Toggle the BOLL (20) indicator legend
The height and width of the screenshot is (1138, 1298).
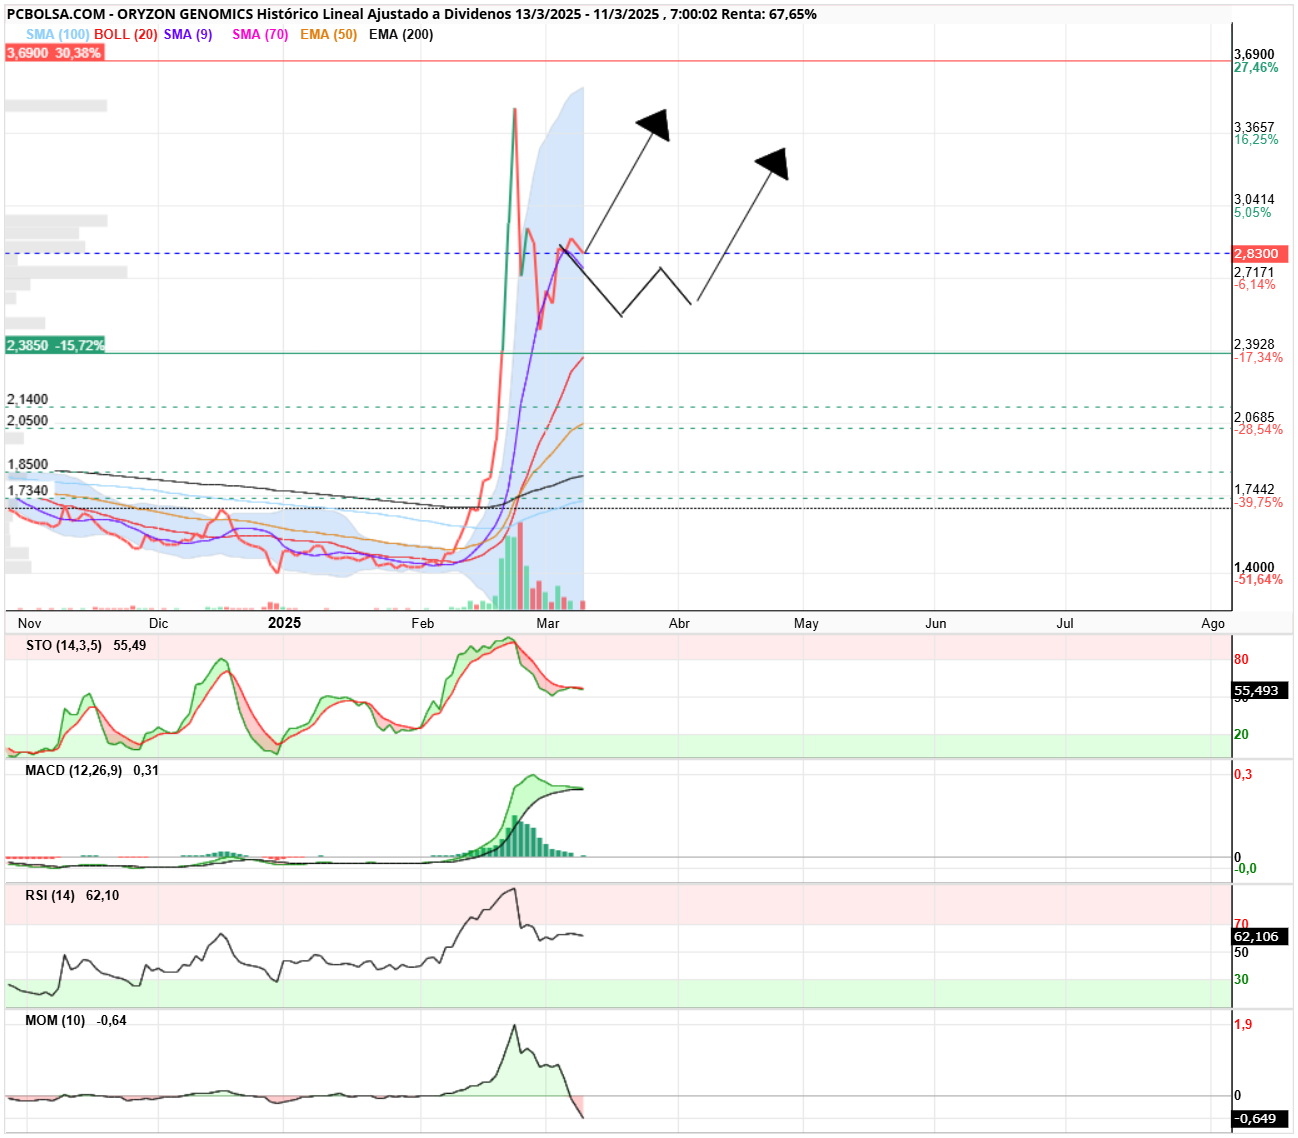(x=126, y=34)
